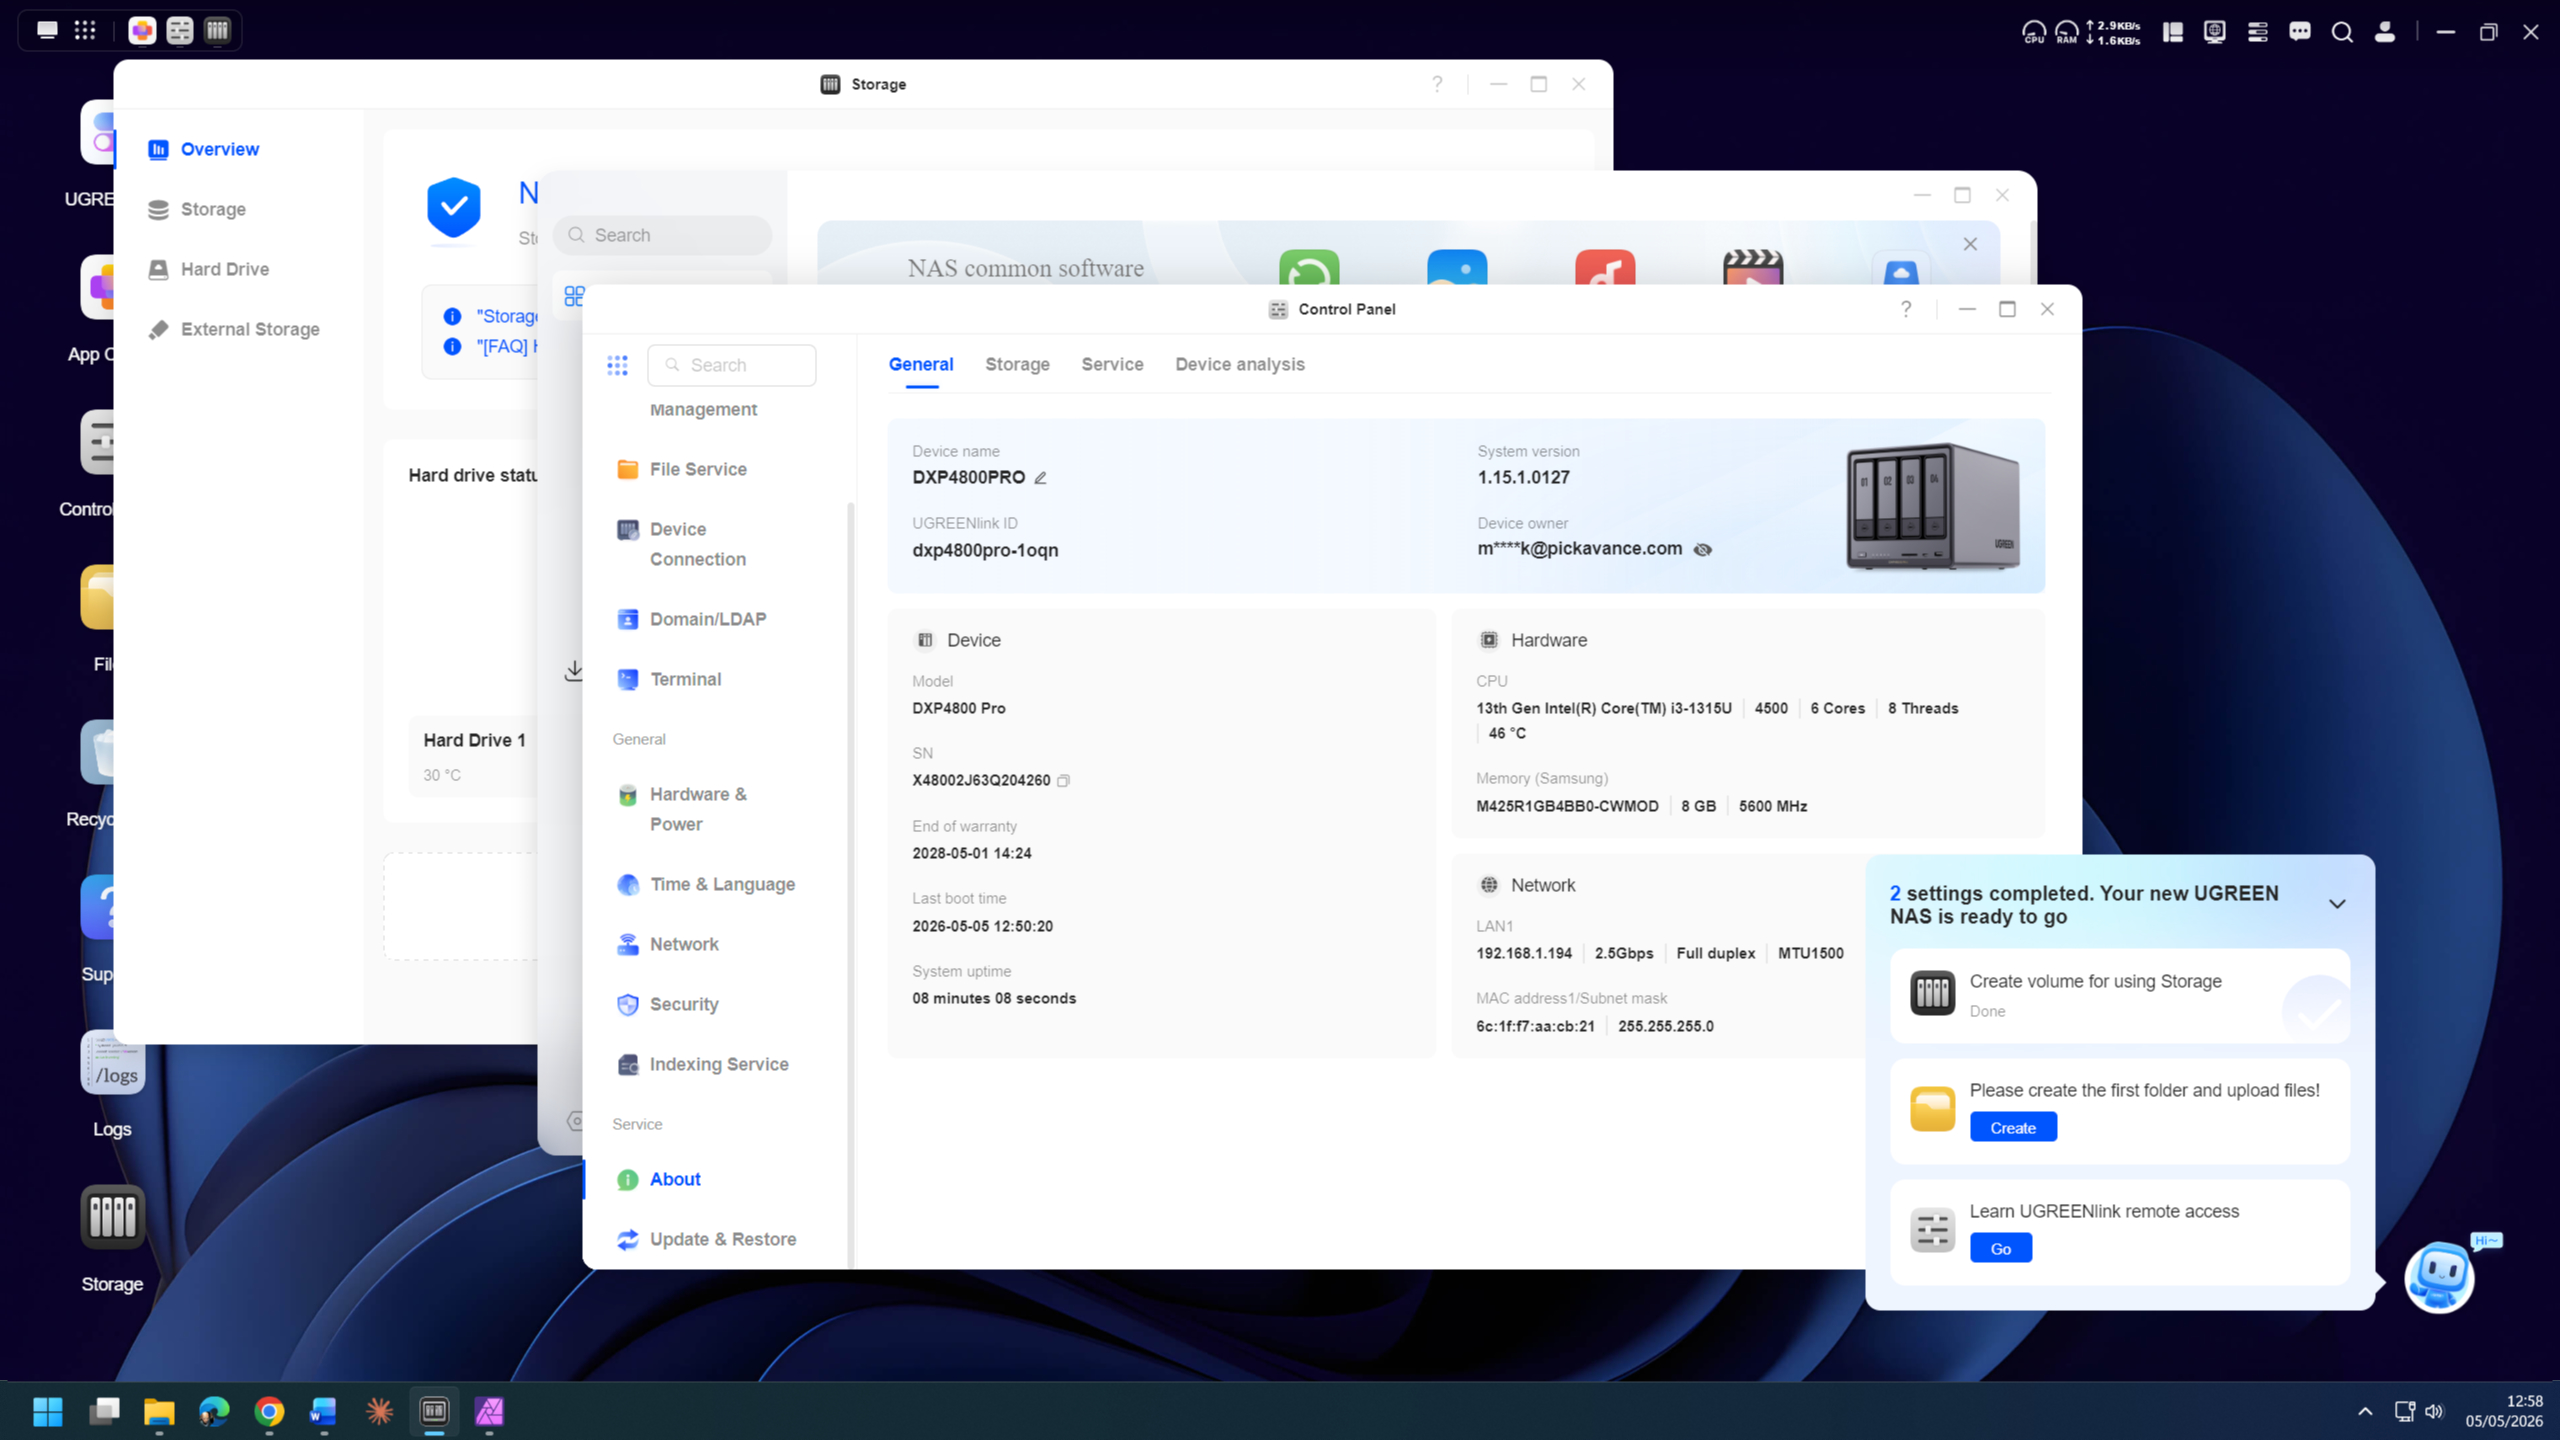This screenshot has height=1440, width=2560.
Task: Click the Control Panel home grid icon
Action: click(x=617, y=365)
